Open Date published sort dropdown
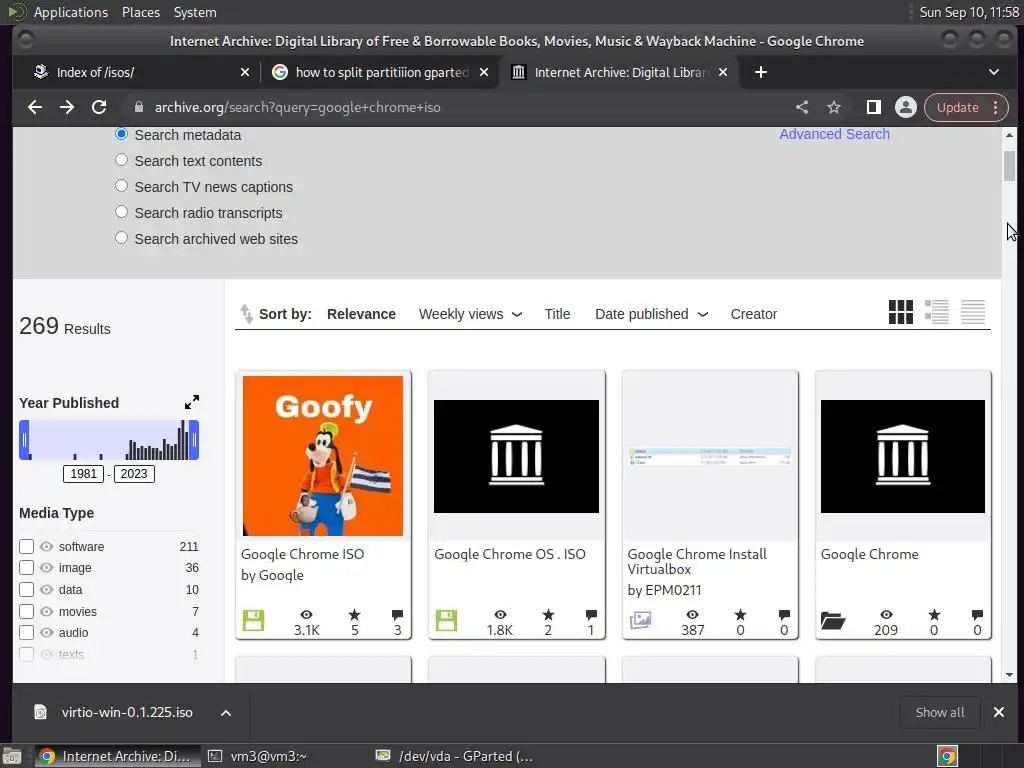This screenshot has height=768, width=1024. click(x=651, y=314)
